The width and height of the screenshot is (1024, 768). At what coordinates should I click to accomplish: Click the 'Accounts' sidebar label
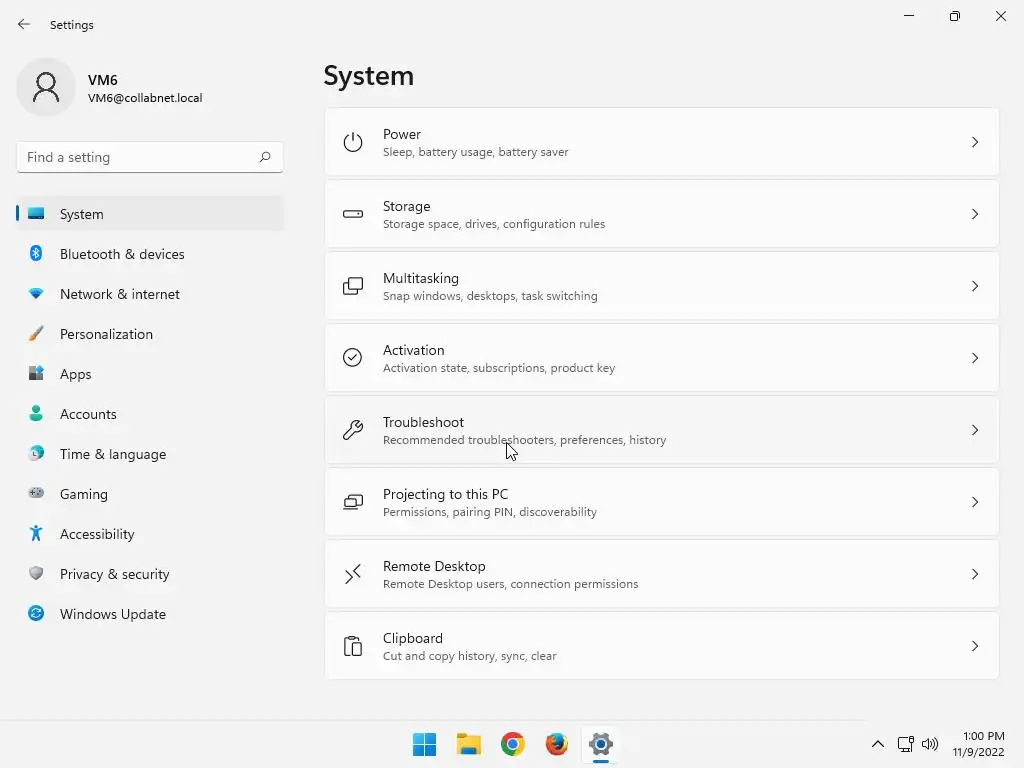click(88, 414)
